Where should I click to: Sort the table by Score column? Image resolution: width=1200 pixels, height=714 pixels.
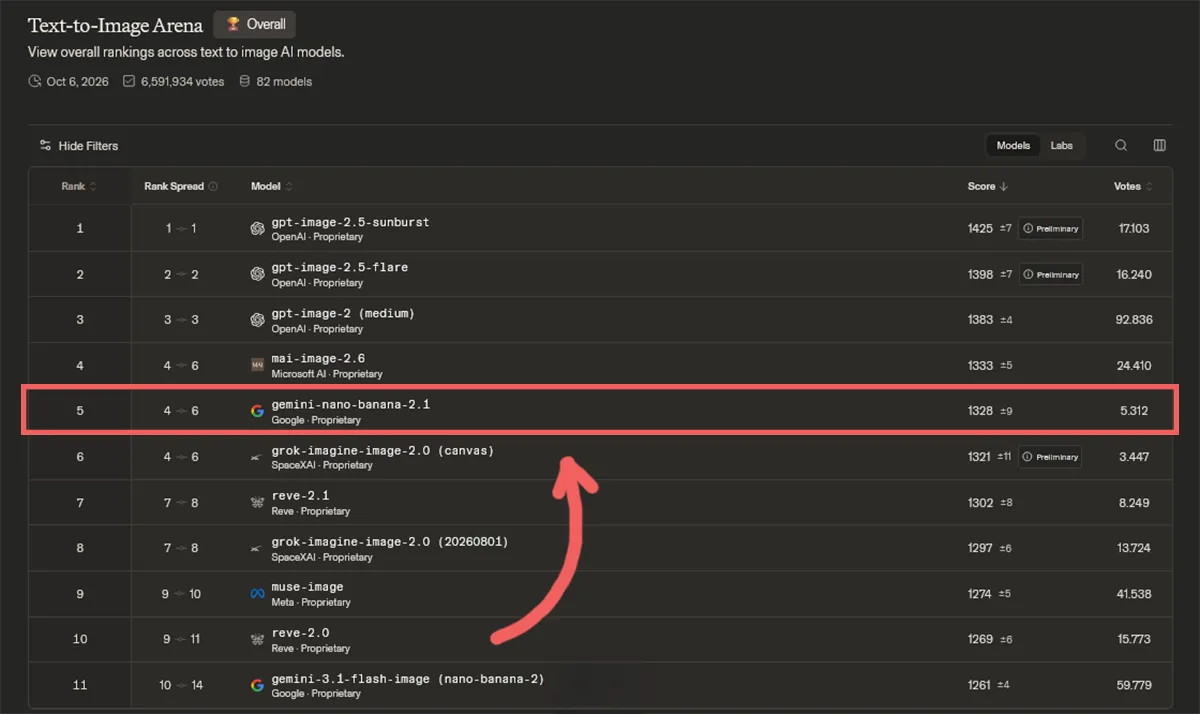tap(988, 187)
